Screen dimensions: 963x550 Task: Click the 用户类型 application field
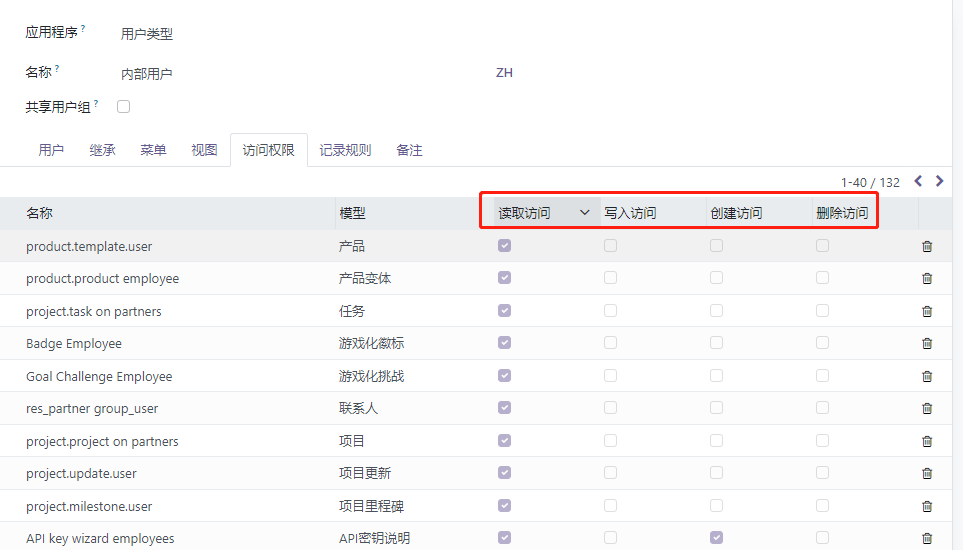tap(147, 34)
